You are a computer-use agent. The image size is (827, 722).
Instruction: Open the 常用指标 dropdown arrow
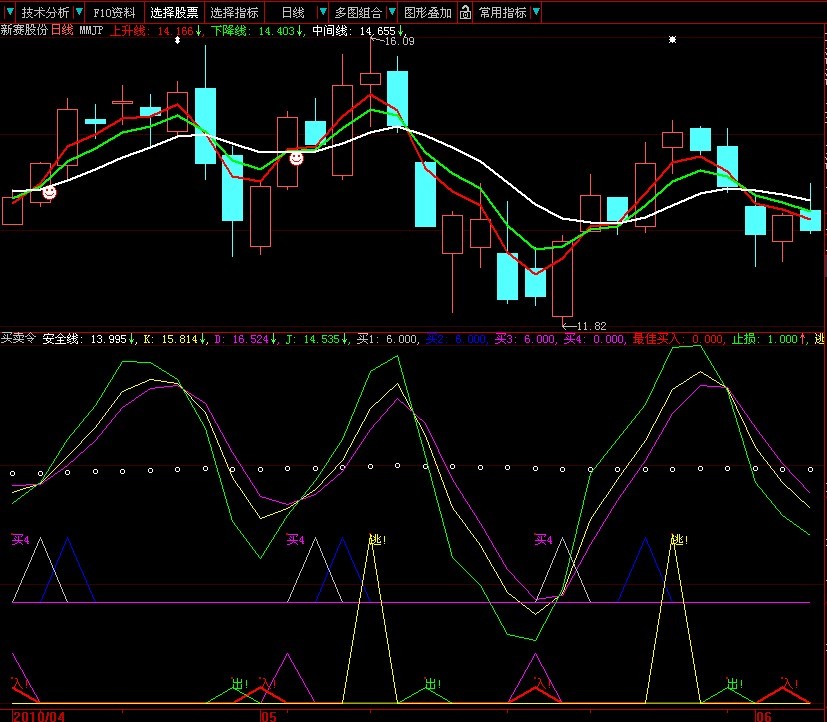tap(536, 13)
